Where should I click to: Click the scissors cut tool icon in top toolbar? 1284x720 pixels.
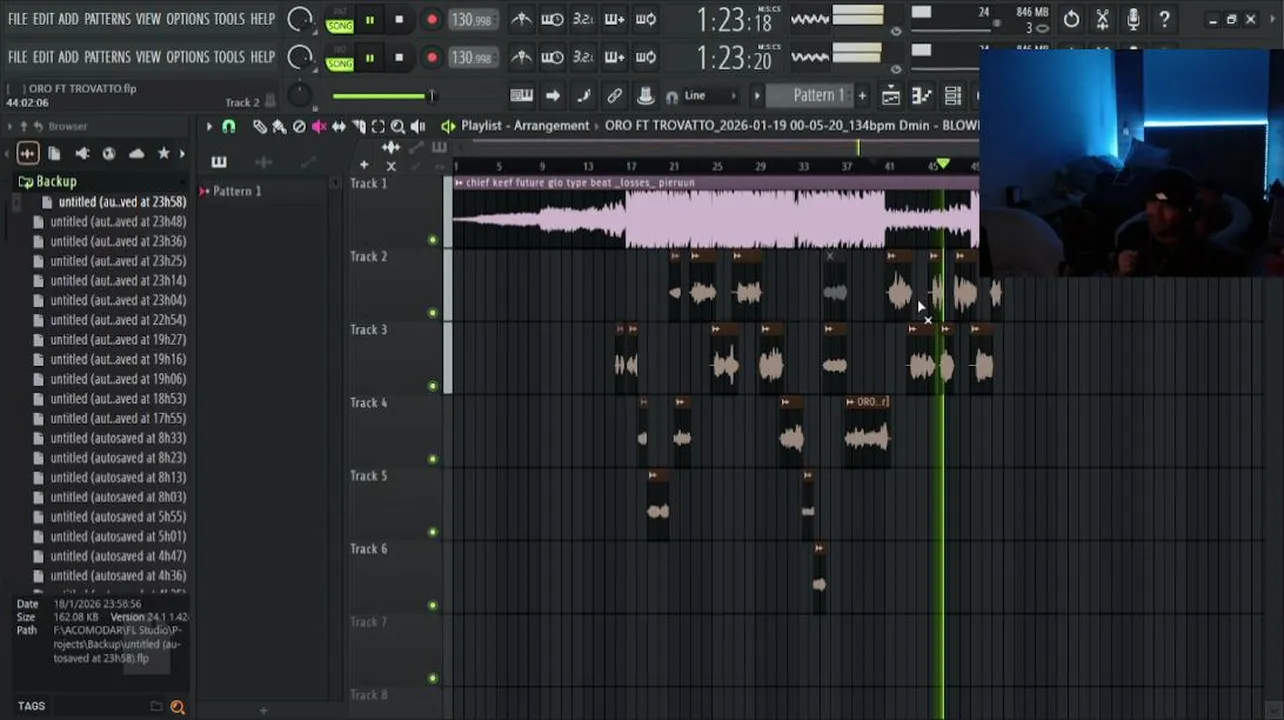(x=1102, y=19)
